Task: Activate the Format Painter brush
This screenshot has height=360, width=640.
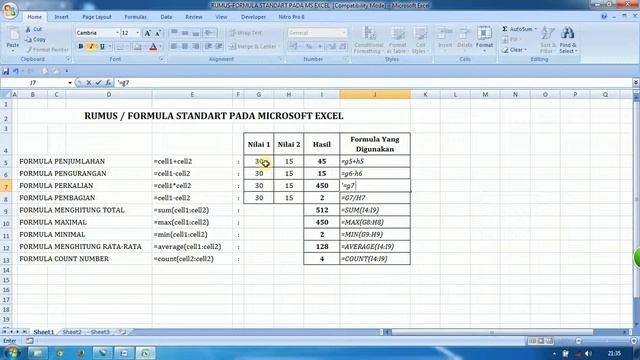Action: 29,50
